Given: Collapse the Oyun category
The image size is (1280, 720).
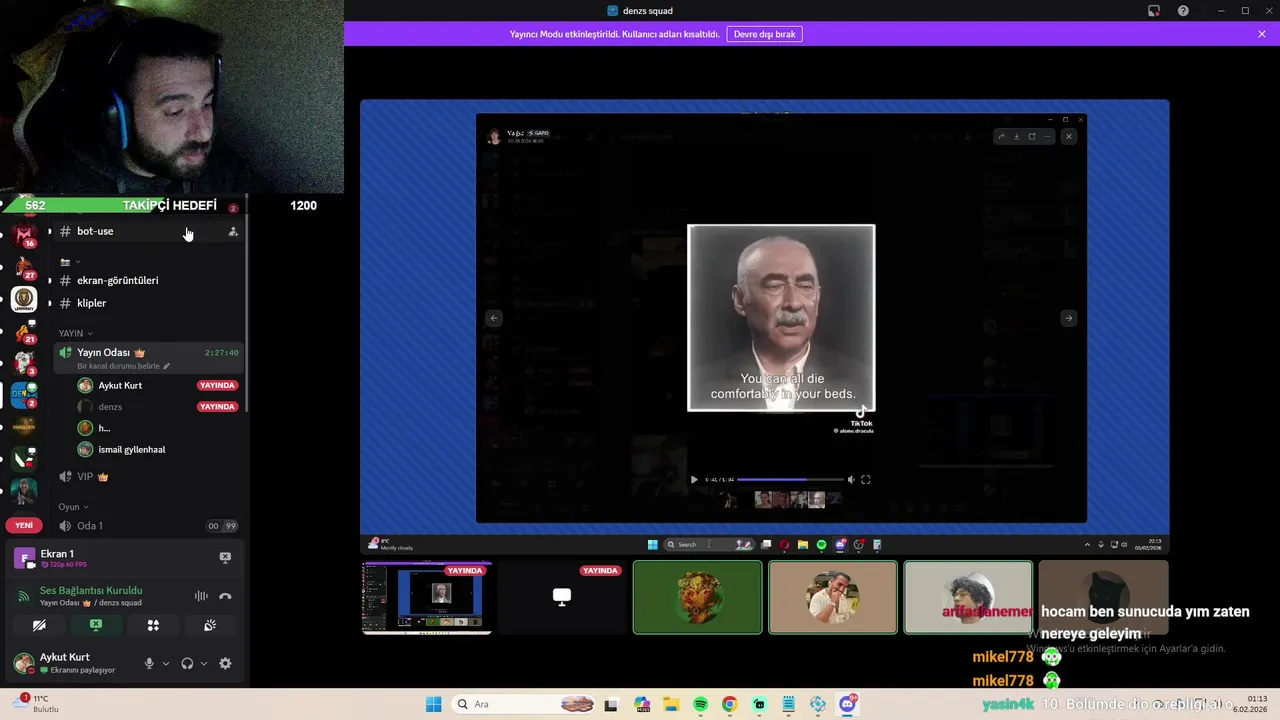Looking at the screenshot, I should (73, 507).
